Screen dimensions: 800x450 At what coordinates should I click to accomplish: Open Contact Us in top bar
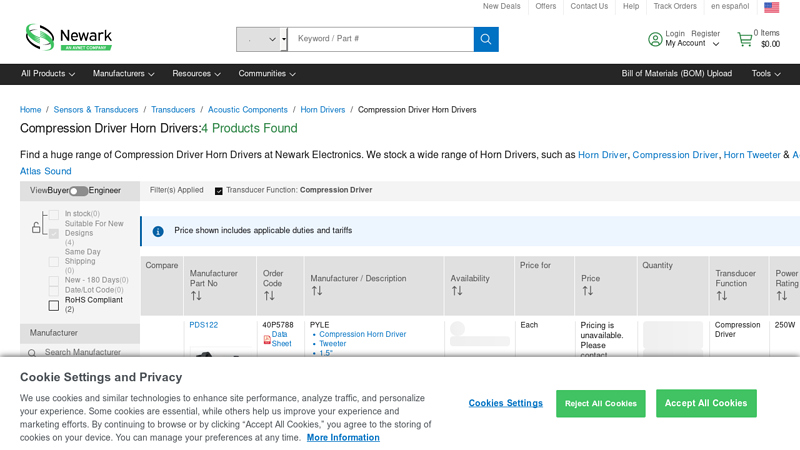point(589,6)
